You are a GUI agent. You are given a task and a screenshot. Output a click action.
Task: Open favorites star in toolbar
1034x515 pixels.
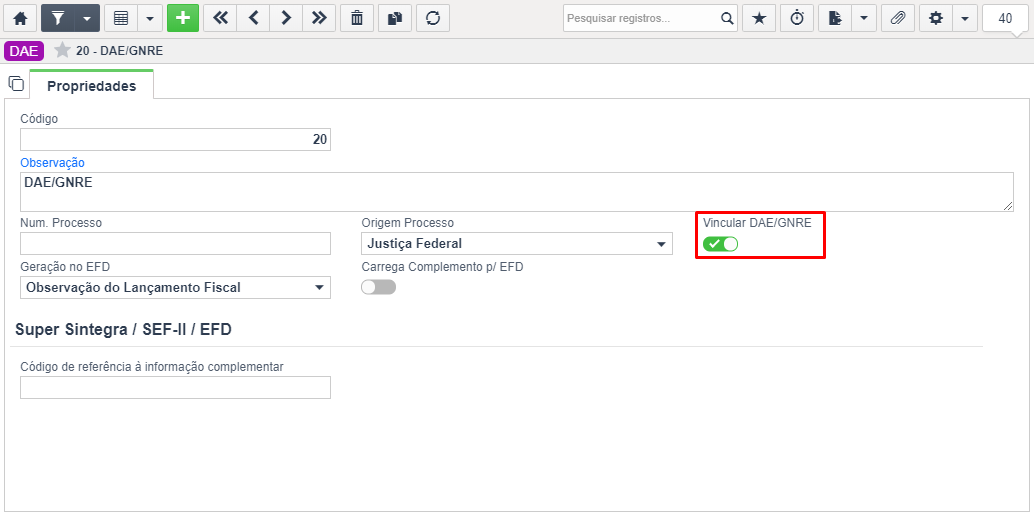[759, 18]
